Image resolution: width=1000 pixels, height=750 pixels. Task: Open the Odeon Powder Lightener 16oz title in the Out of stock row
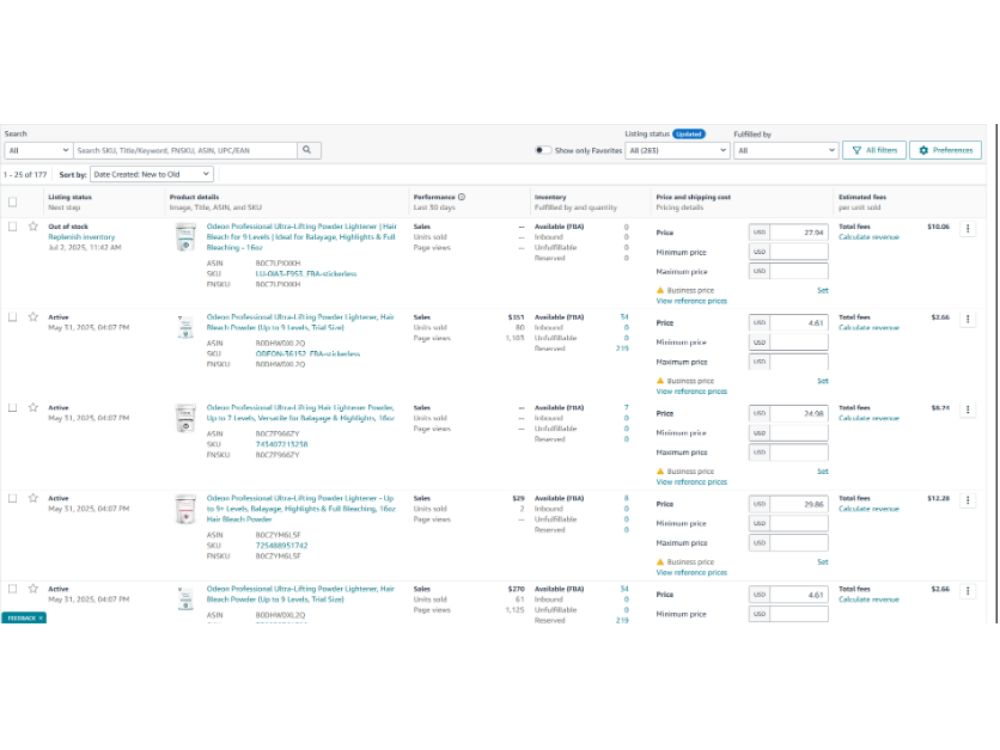[302, 237]
